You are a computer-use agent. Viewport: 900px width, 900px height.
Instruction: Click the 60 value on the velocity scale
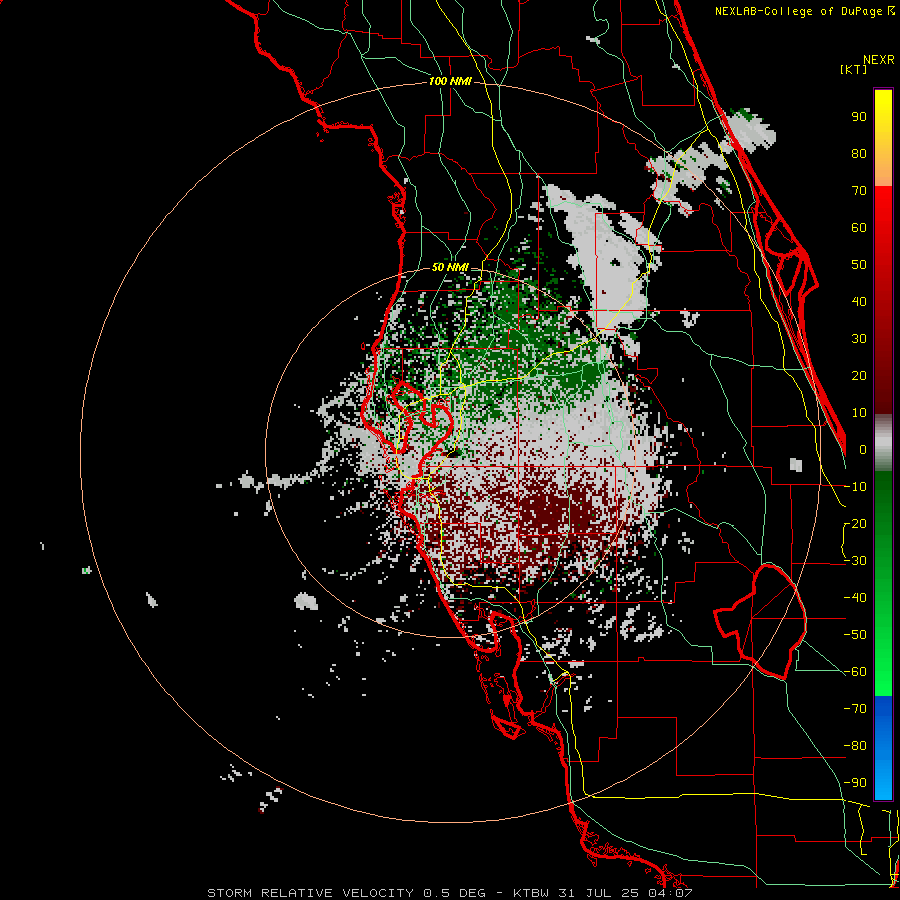[x=859, y=227]
